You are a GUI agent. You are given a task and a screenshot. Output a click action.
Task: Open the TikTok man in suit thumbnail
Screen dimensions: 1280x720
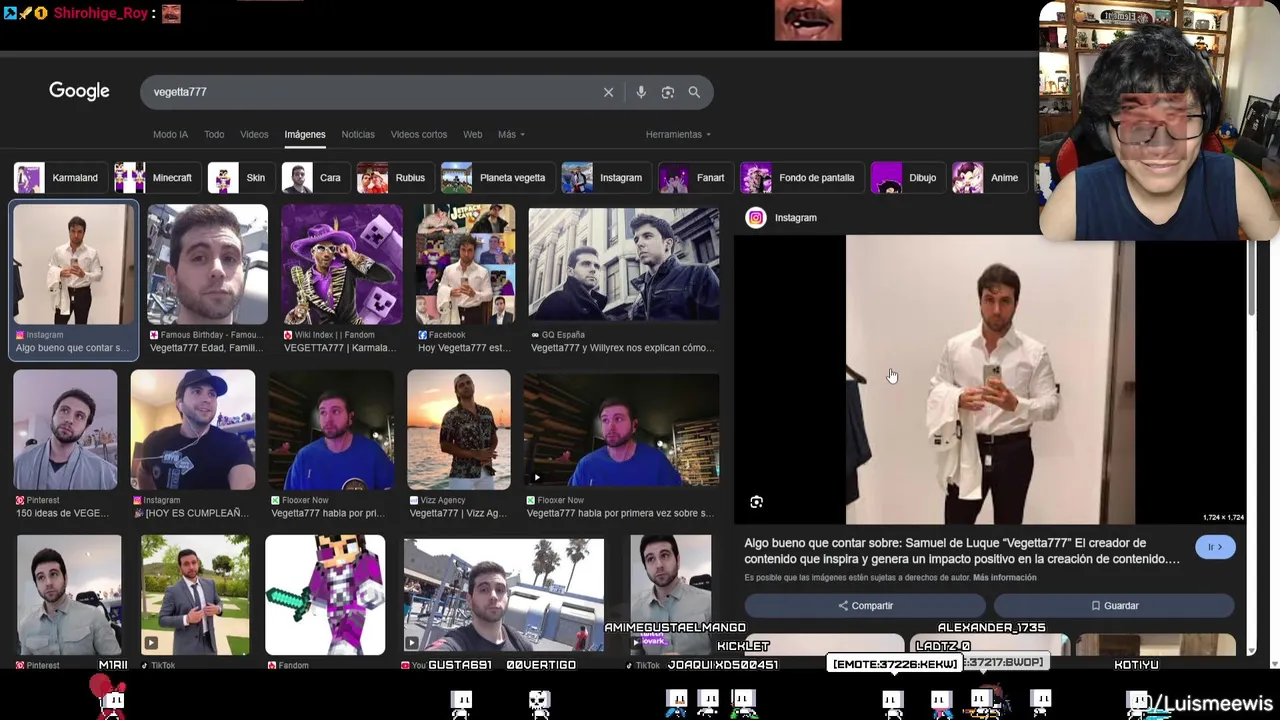point(195,595)
